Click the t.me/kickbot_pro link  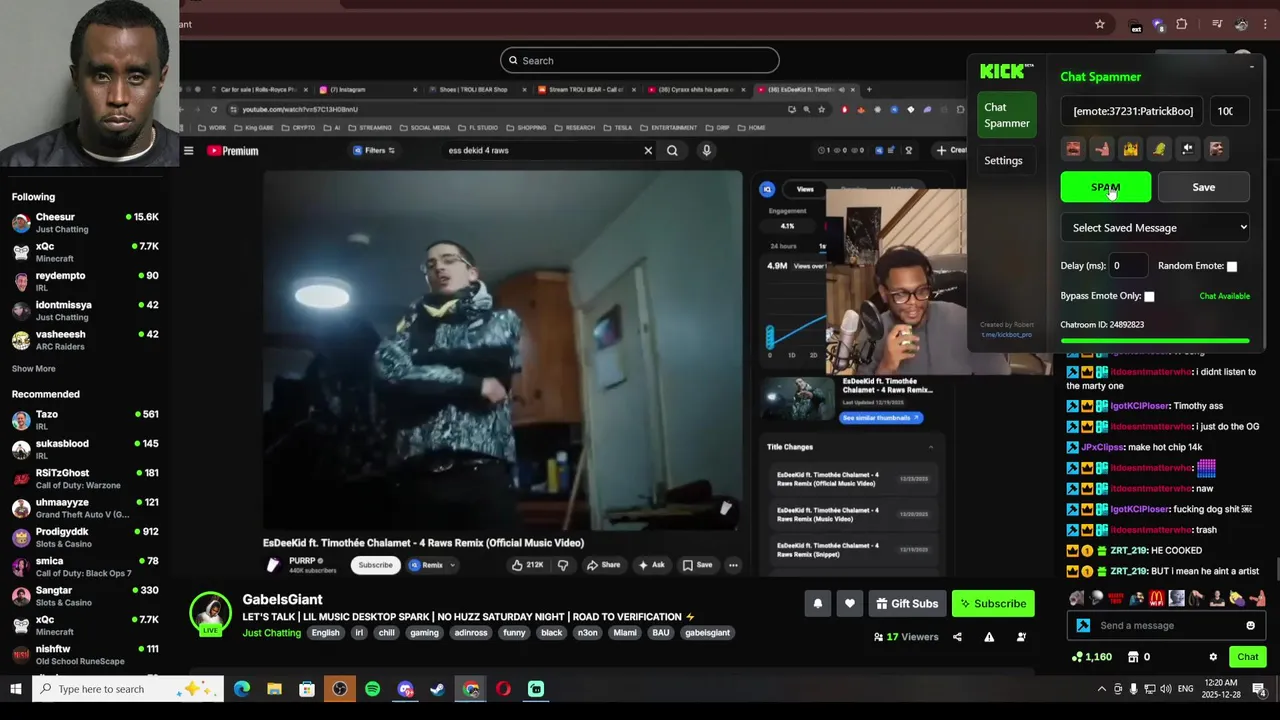tap(1007, 335)
